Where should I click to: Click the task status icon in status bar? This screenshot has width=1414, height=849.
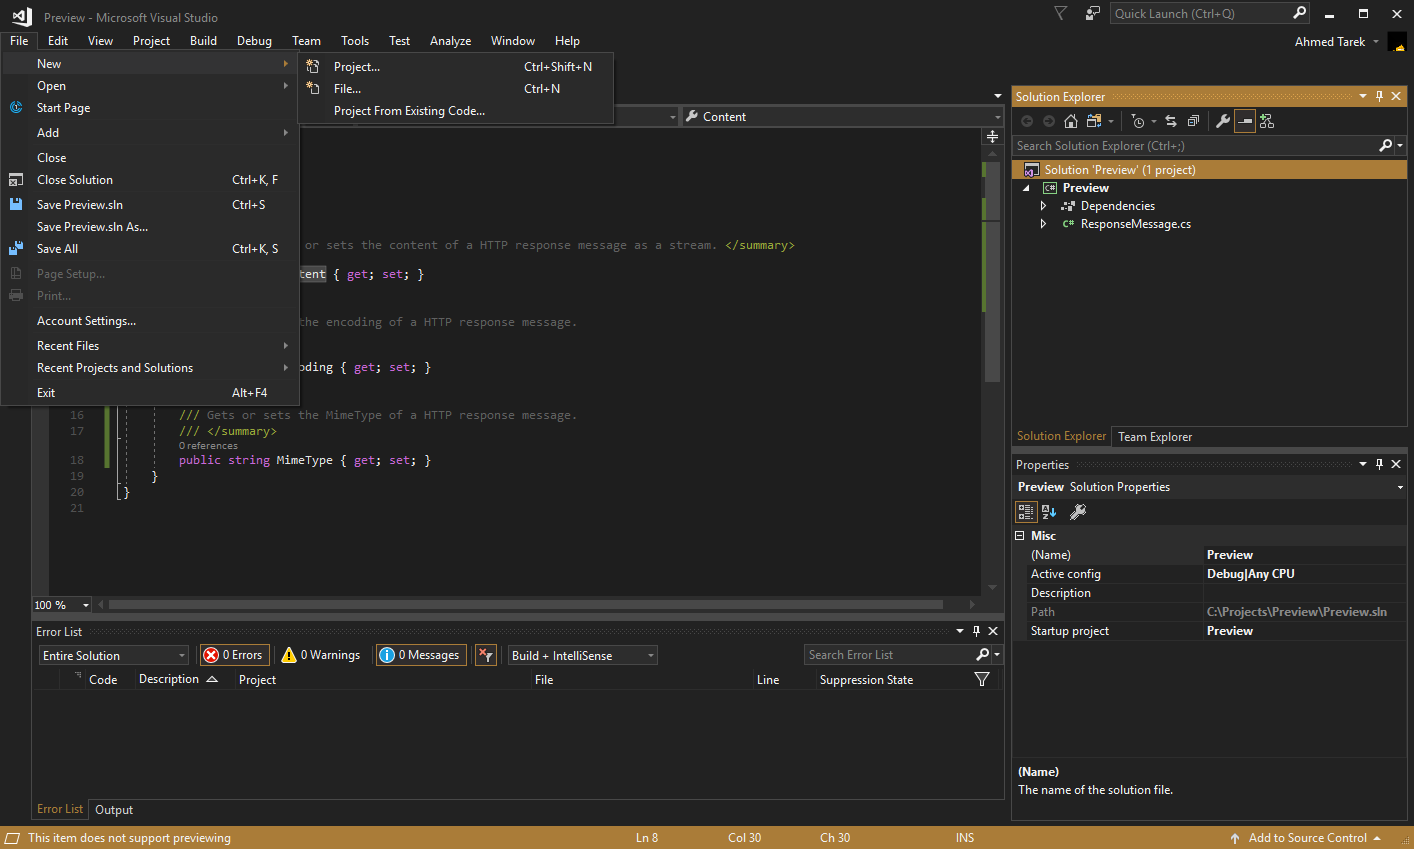click(12, 838)
